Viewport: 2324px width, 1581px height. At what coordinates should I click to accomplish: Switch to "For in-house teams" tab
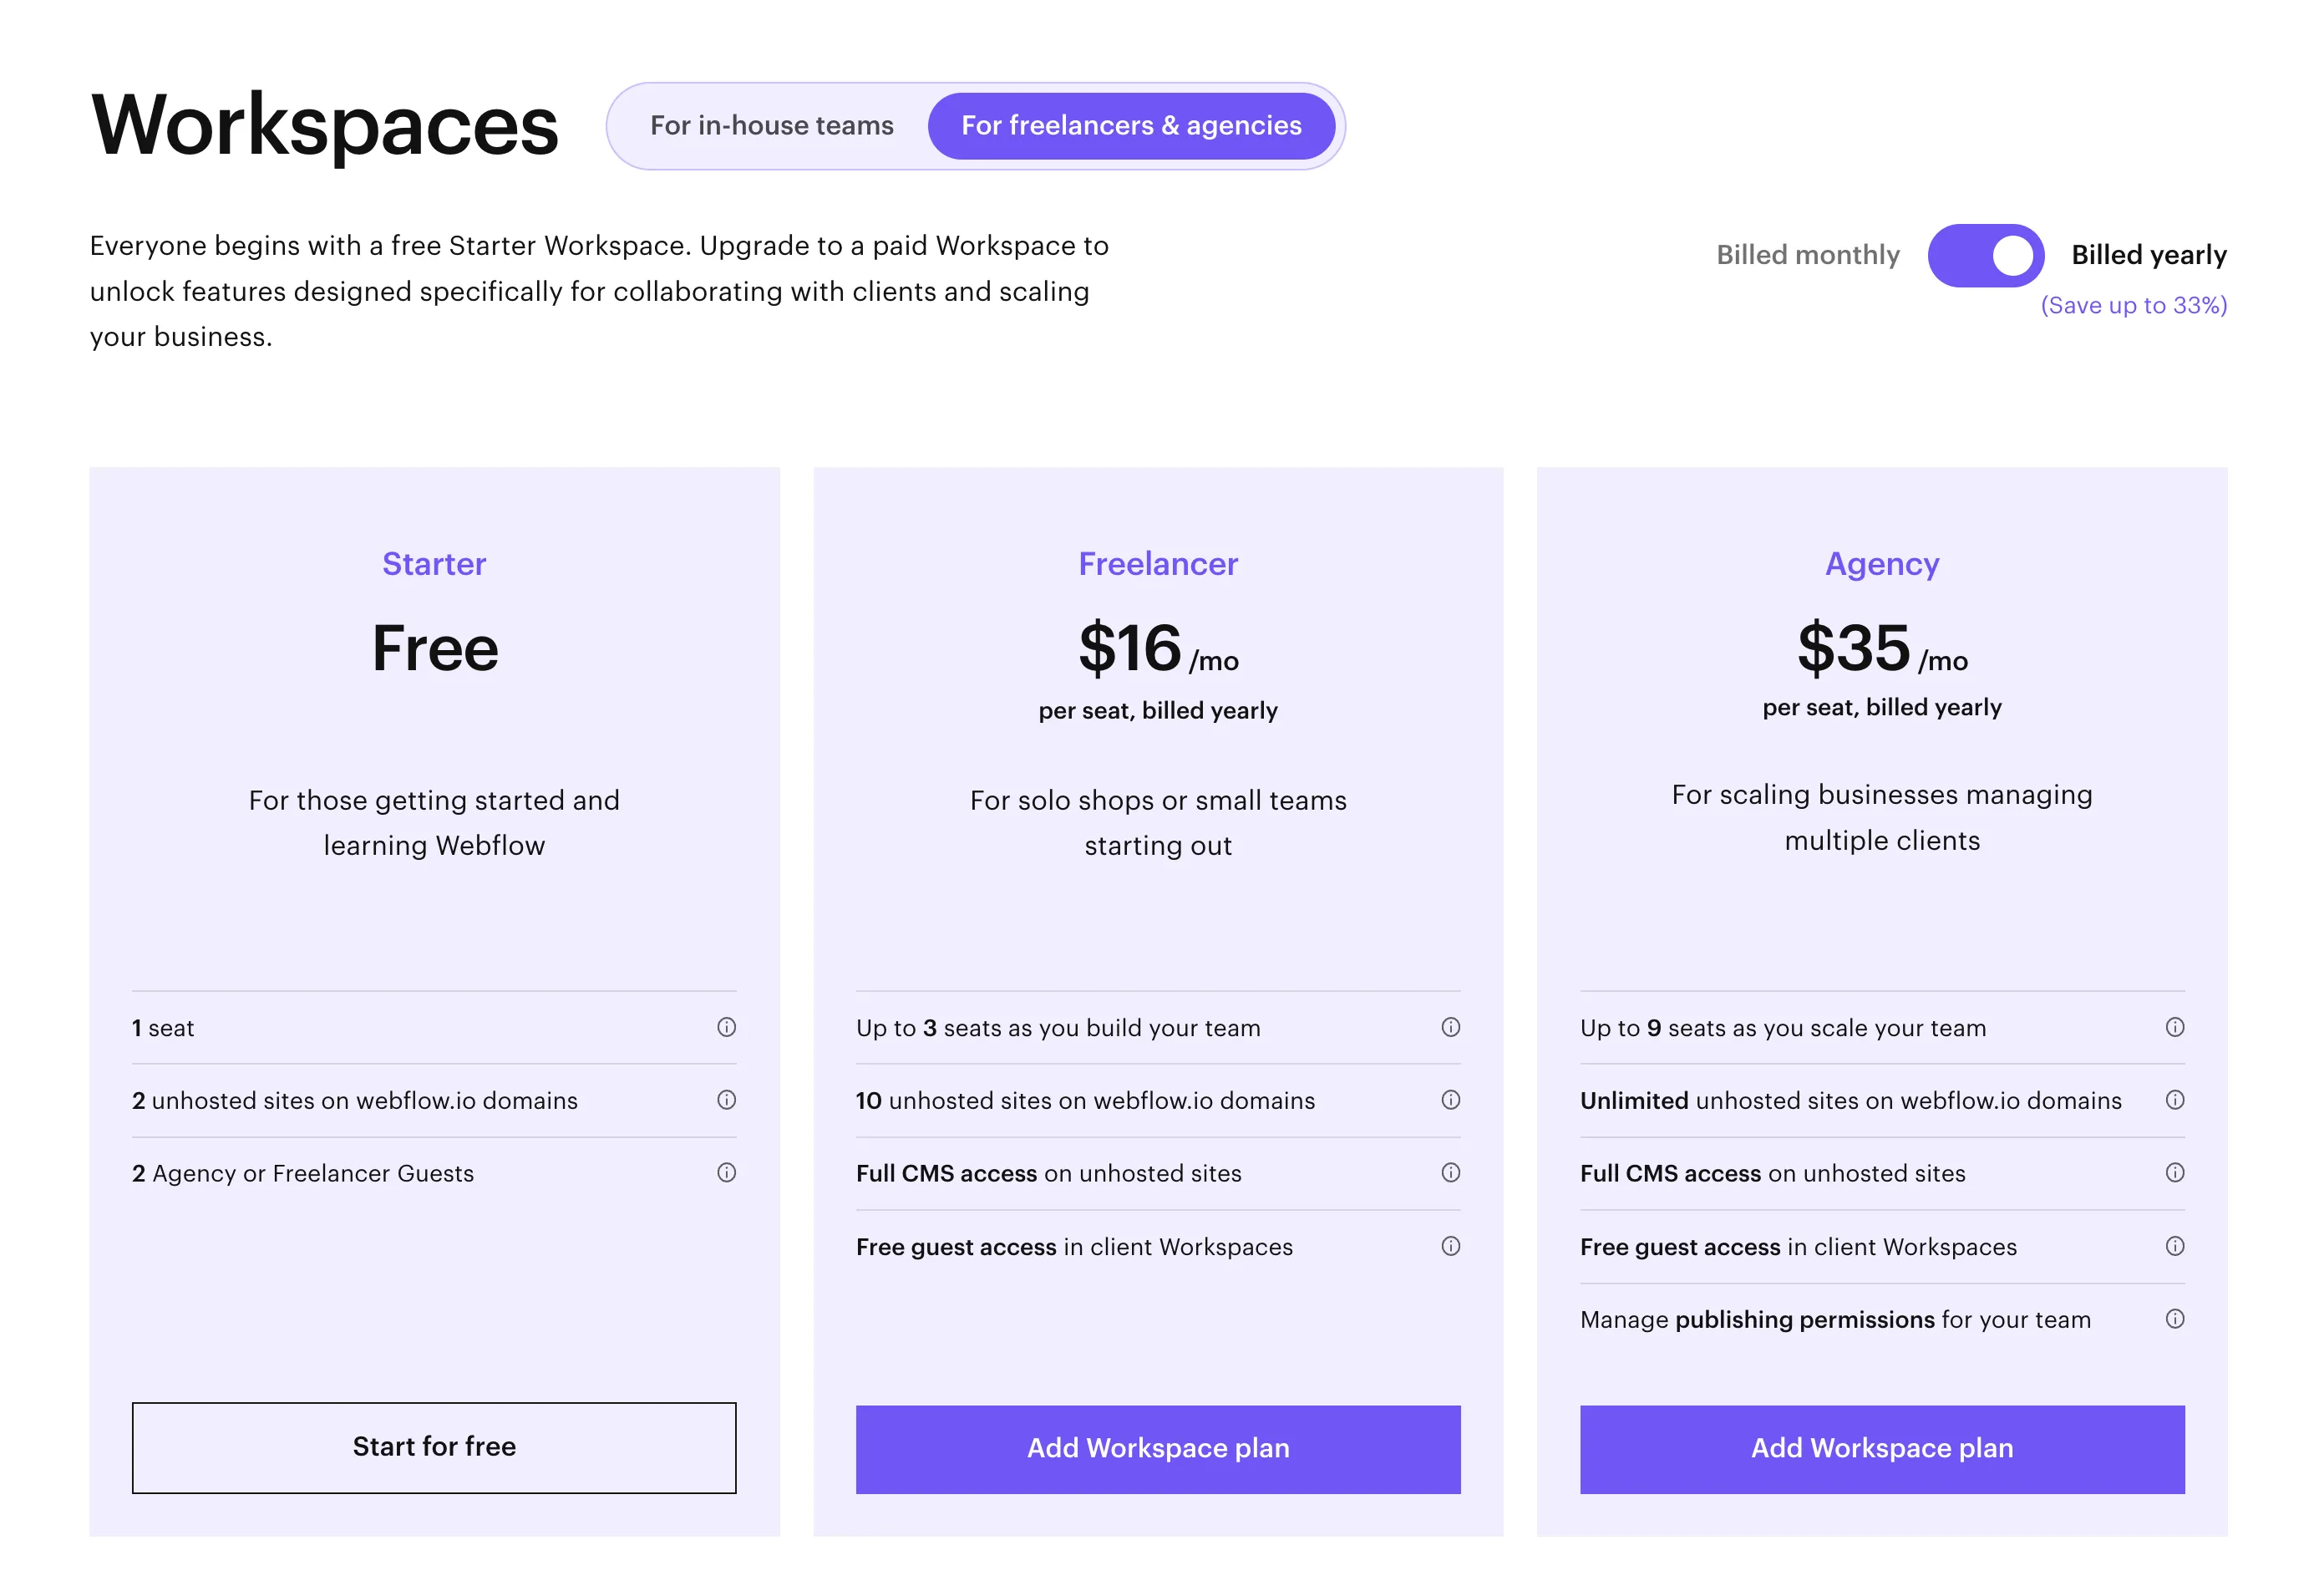click(771, 126)
